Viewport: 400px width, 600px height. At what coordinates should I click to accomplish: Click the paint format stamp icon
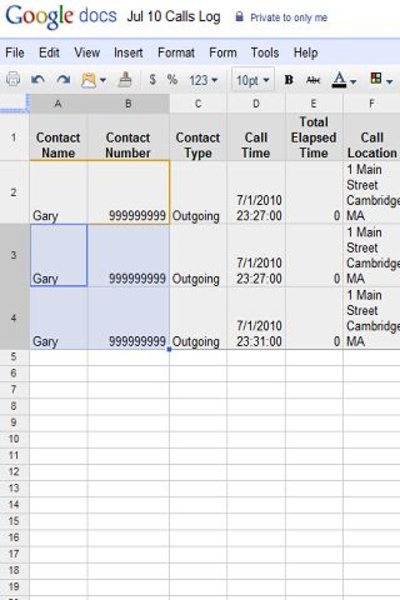click(x=125, y=80)
